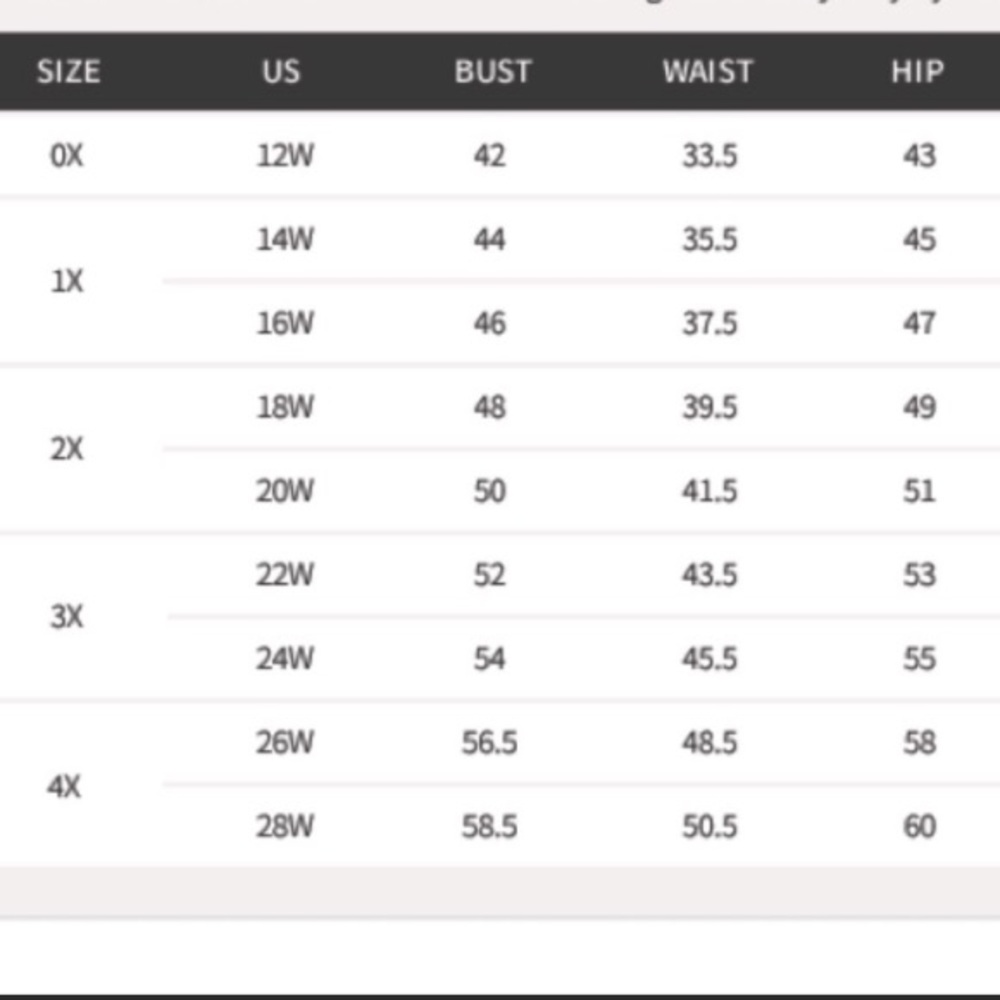Click waist value 33.5 for 12W
The image size is (1000, 1000).
click(x=710, y=156)
